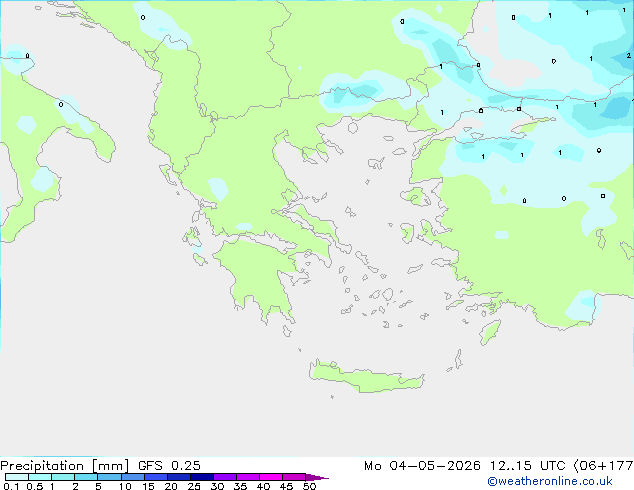Click the '0.5' legend scale label
Image resolution: width=634 pixels, height=490 pixels.
[x=35, y=486]
